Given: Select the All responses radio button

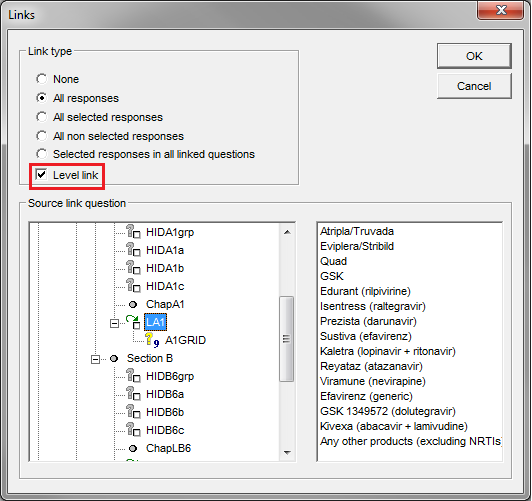Looking at the screenshot, I should click(42, 98).
